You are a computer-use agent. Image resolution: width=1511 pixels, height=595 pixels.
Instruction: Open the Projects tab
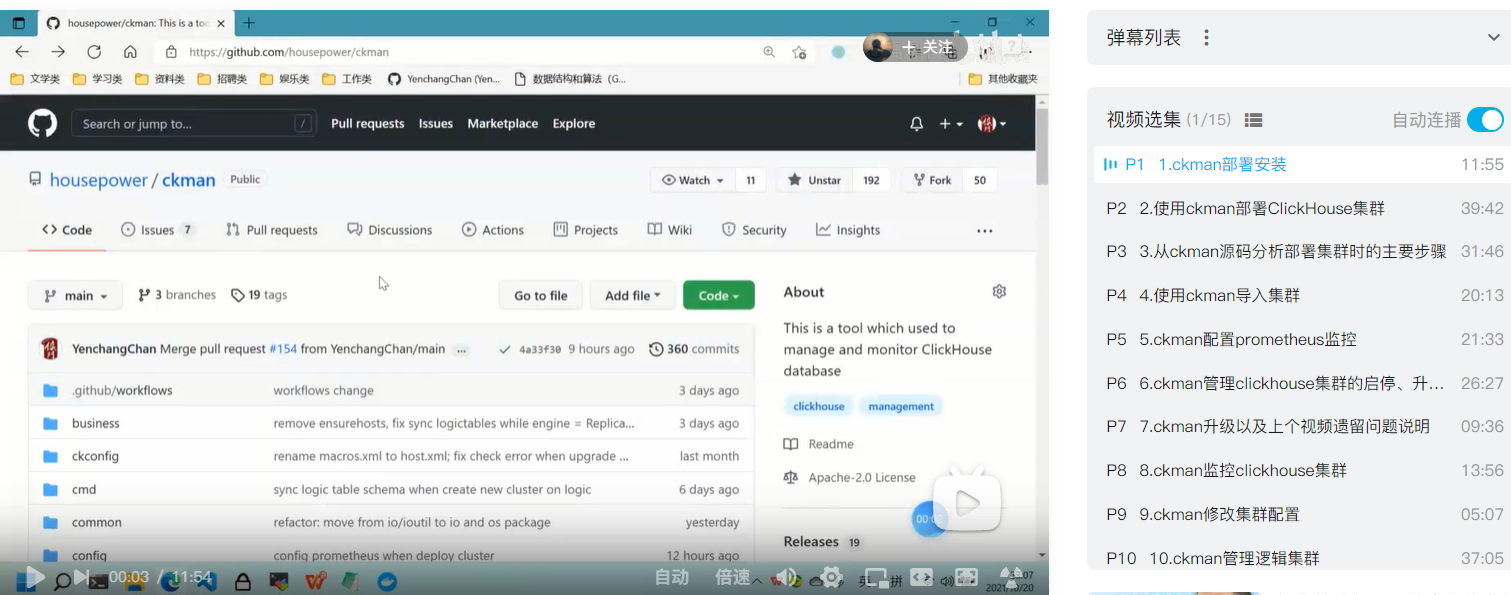[586, 230]
